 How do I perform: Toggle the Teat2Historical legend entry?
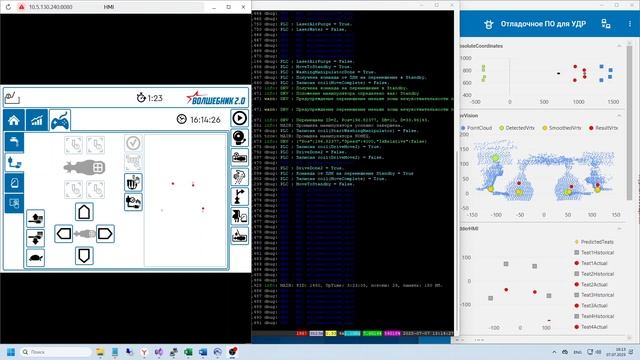(594, 274)
